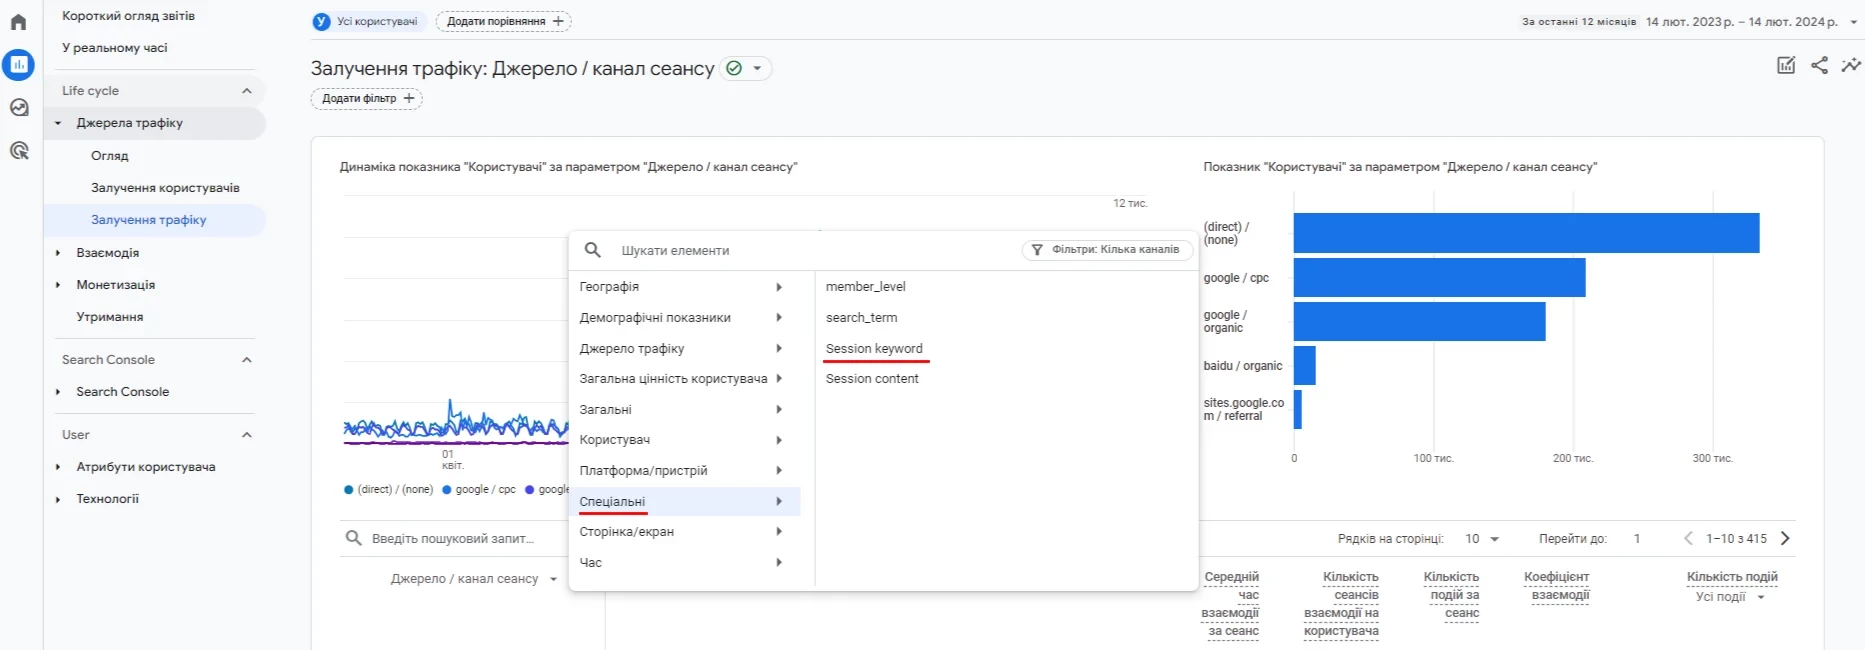Click the plus icon on Додати фільтр
1865x650 pixels.
(408, 98)
